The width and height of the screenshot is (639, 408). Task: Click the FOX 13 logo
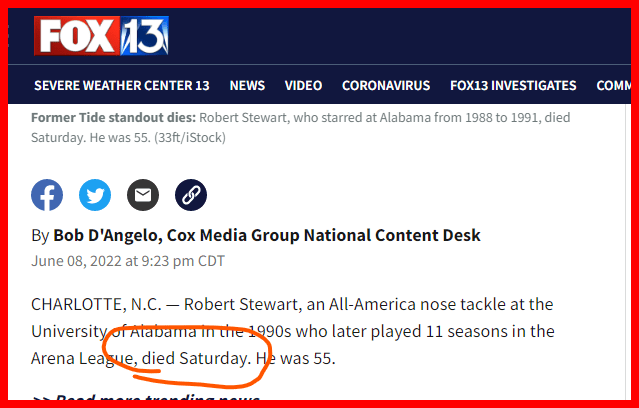pos(102,36)
